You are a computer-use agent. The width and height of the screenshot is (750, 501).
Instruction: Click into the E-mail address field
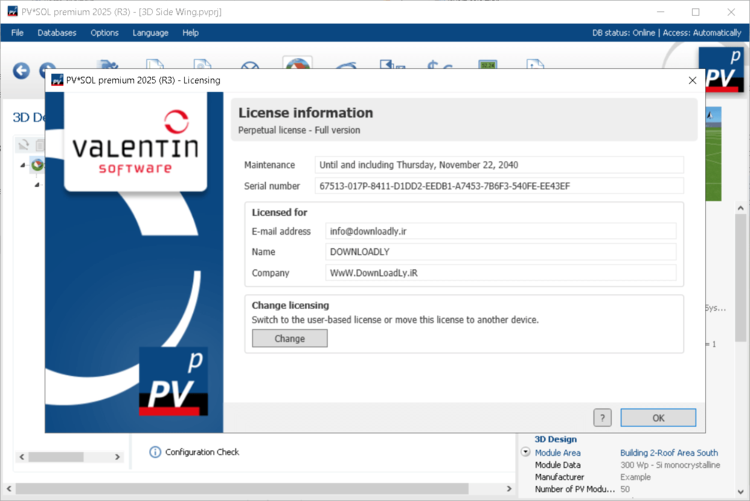coord(501,231)
